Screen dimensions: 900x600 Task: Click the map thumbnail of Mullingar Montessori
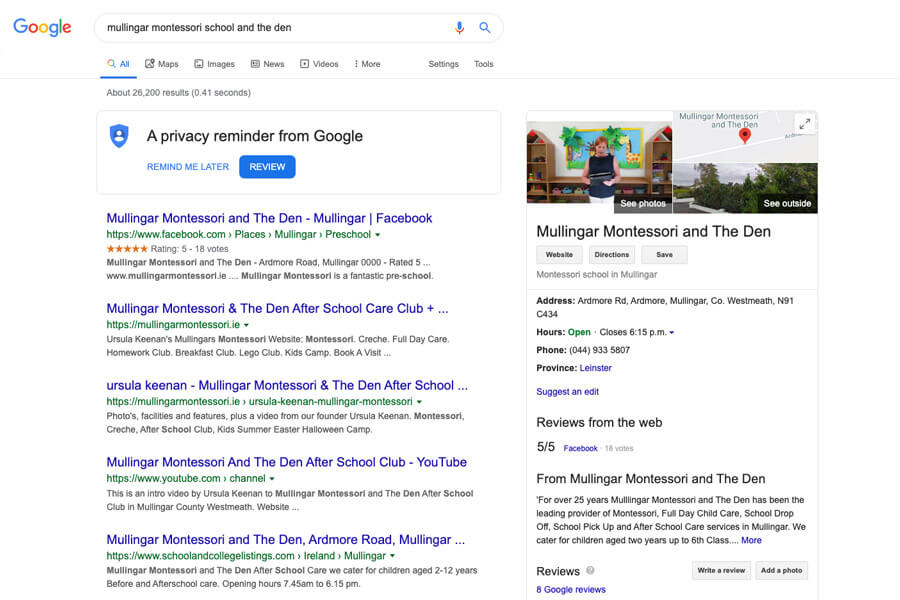point(745,137)
